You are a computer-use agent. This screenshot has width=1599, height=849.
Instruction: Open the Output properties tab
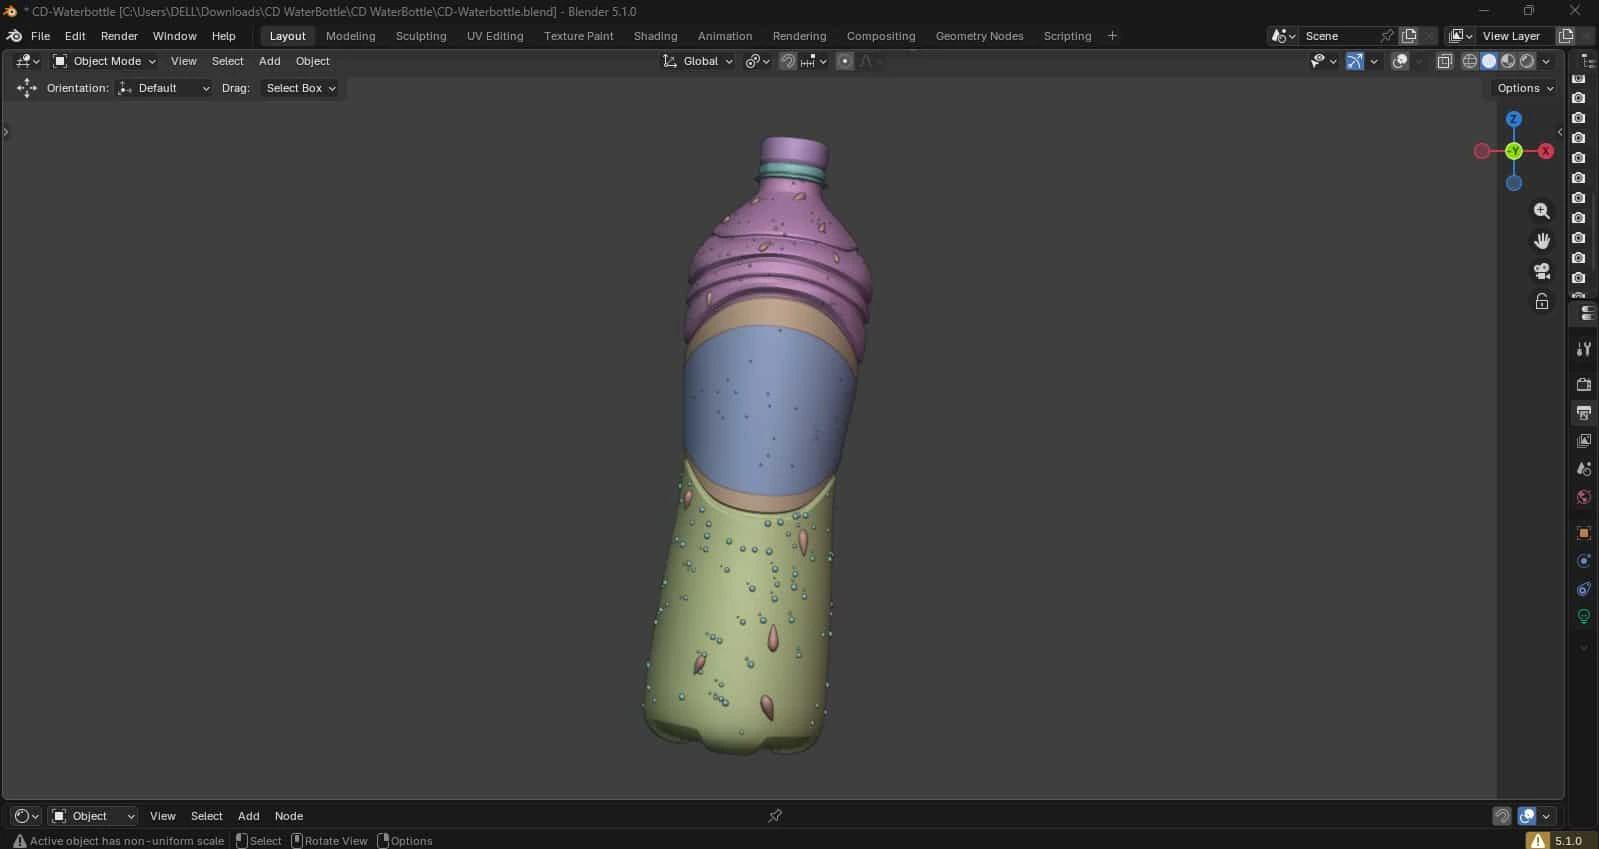[1583, 413]
